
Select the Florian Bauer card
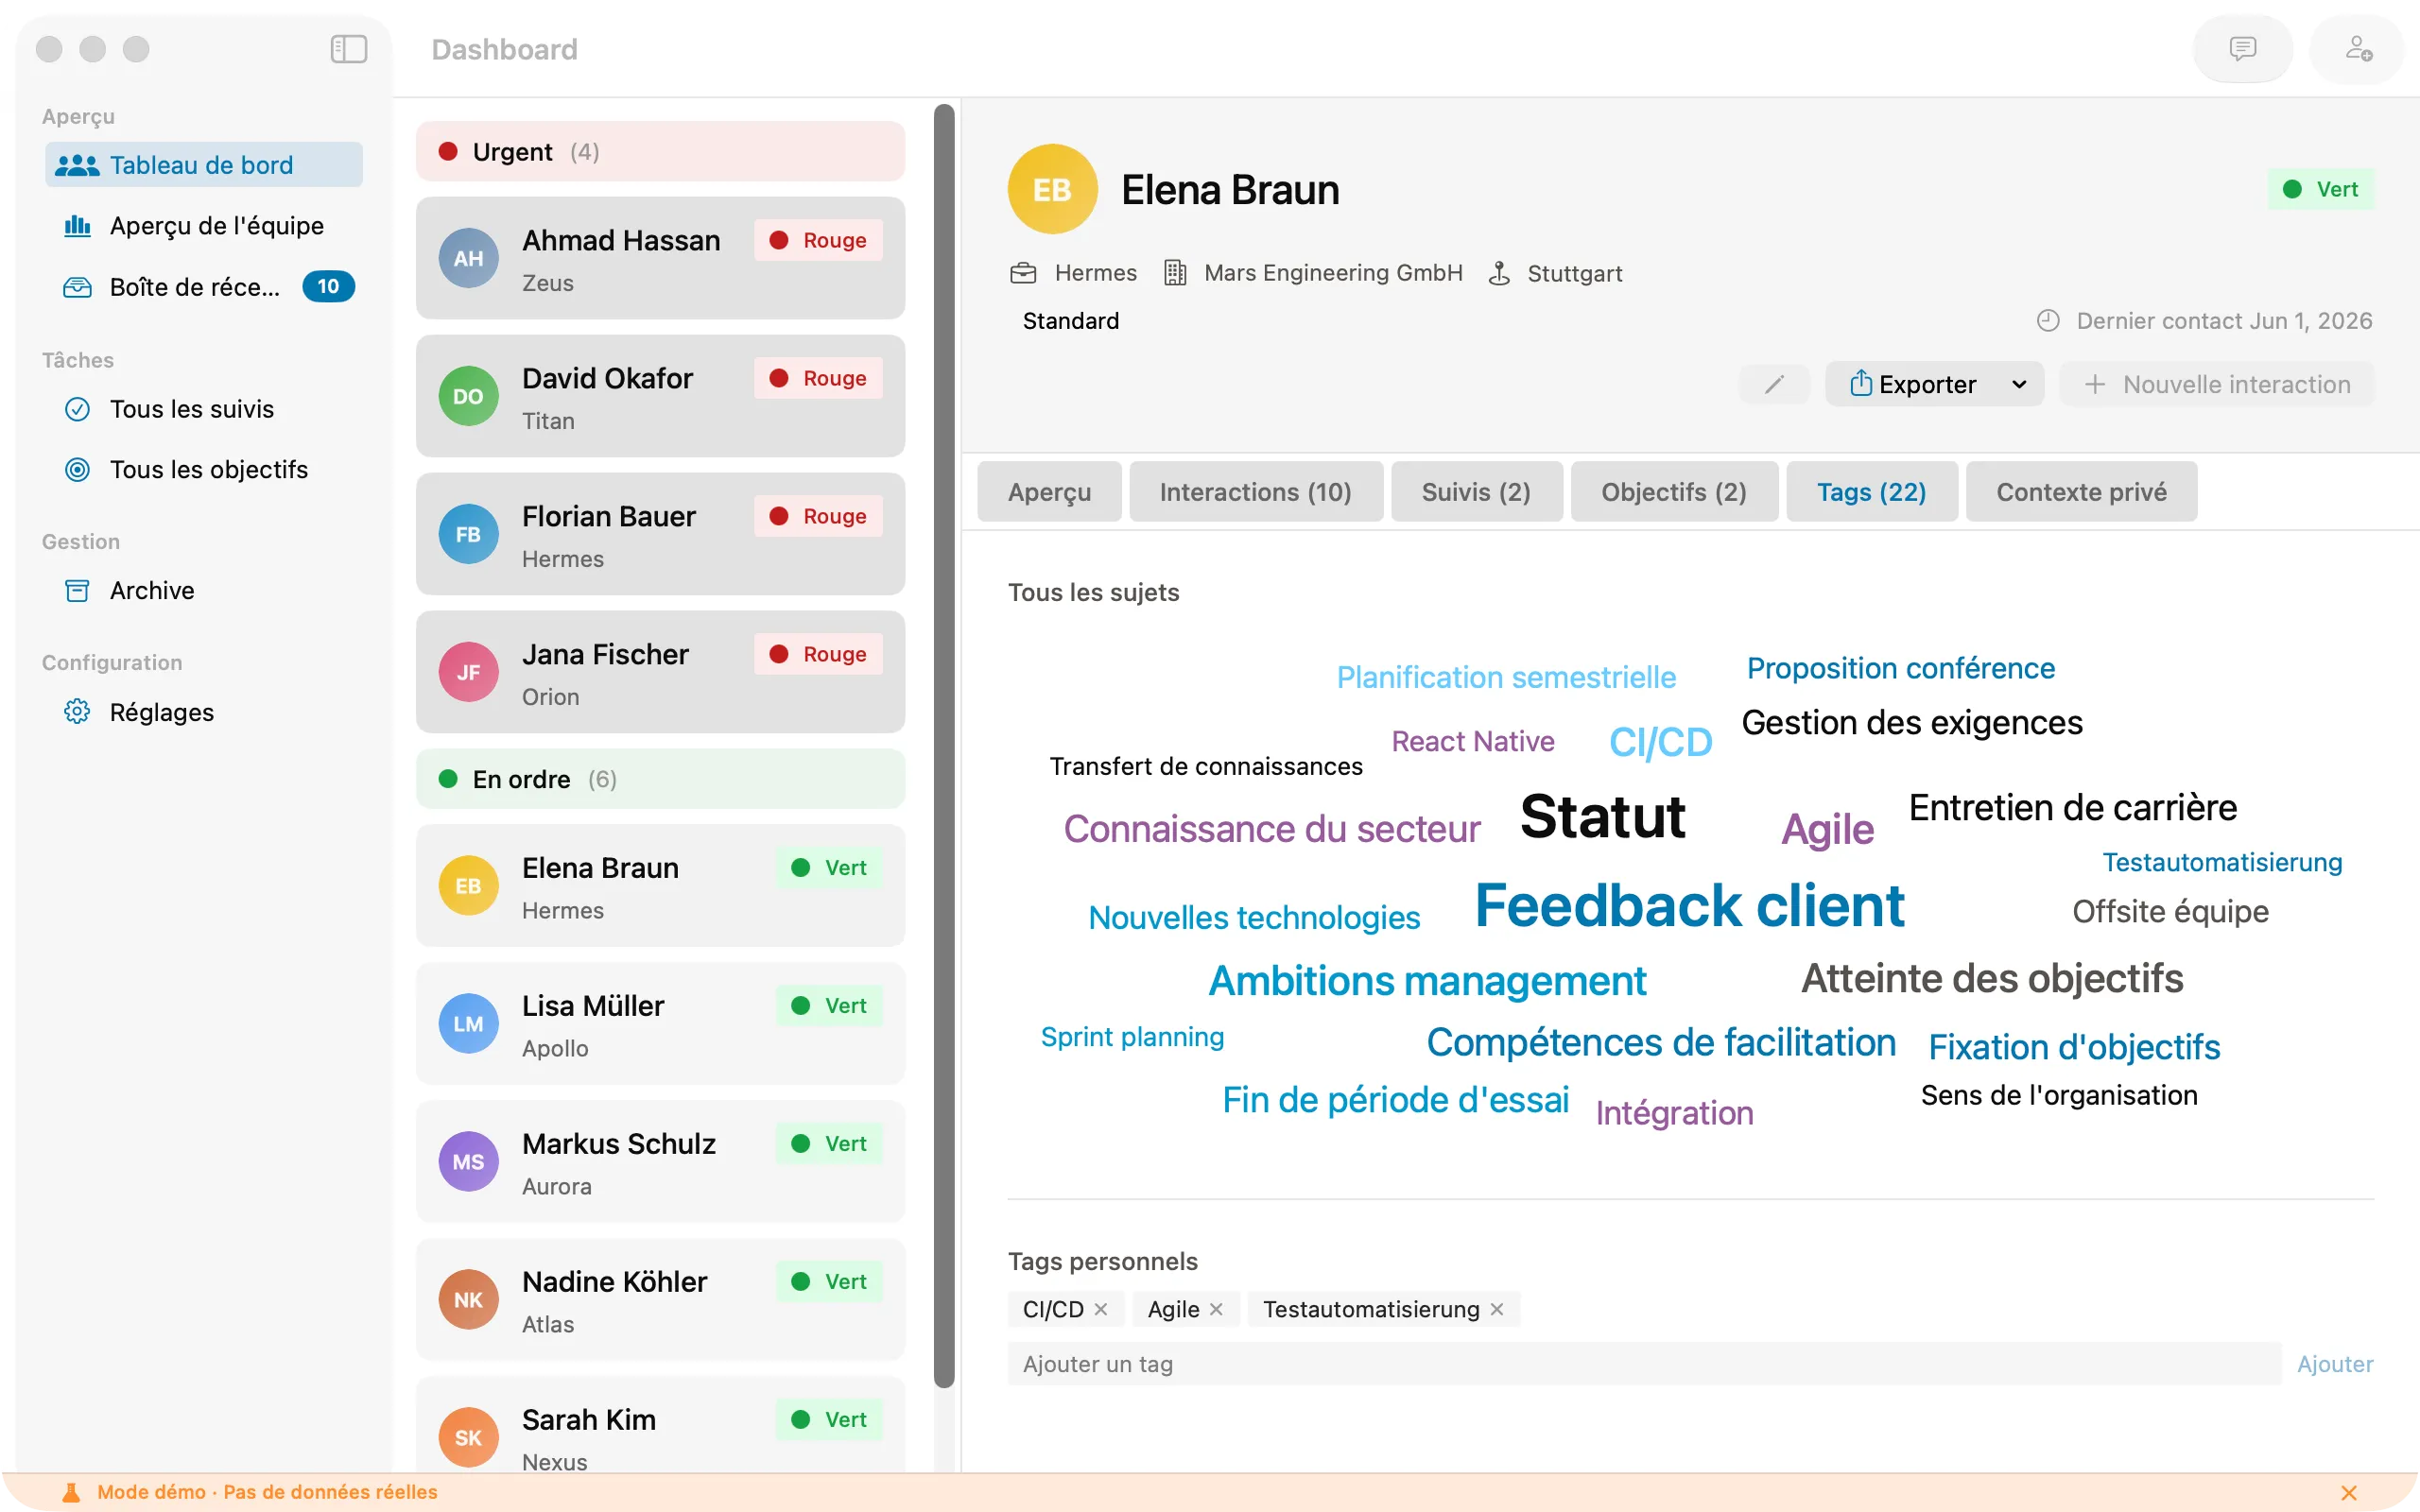(x=660, y=534)
